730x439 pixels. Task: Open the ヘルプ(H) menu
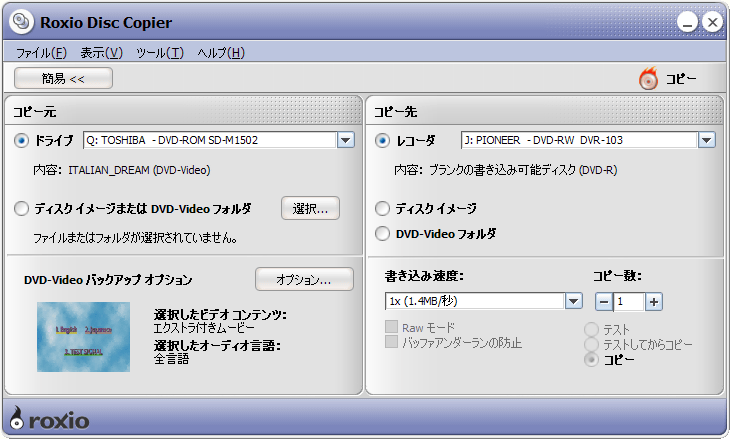(221, 53)
